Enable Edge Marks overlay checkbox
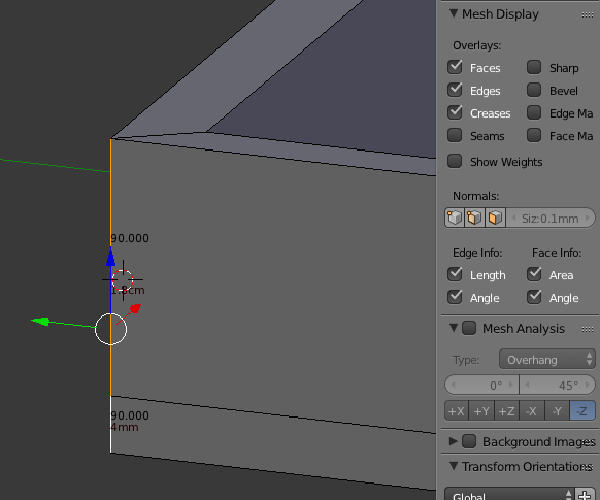This screenshot has width=600, height=500. click(x=534, y=113)
